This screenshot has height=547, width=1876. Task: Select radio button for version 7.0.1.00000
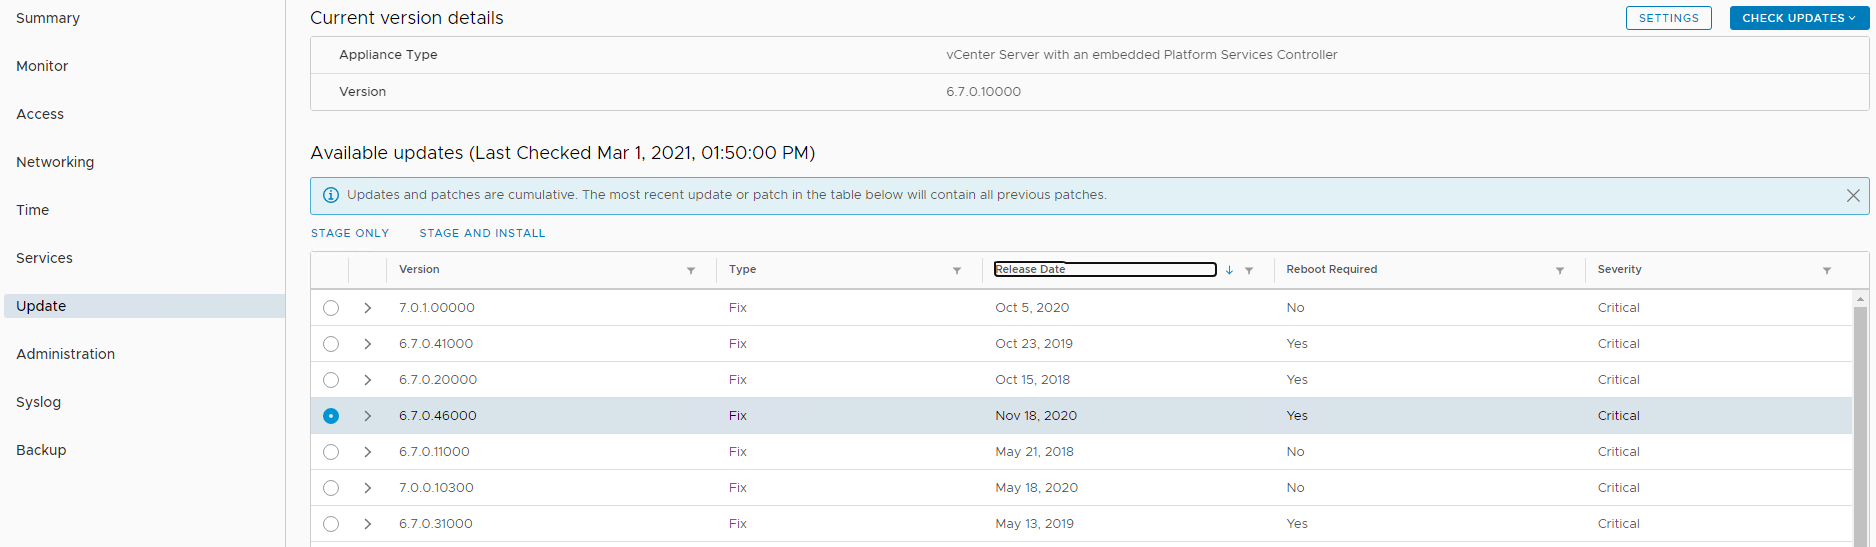(331, 308)
